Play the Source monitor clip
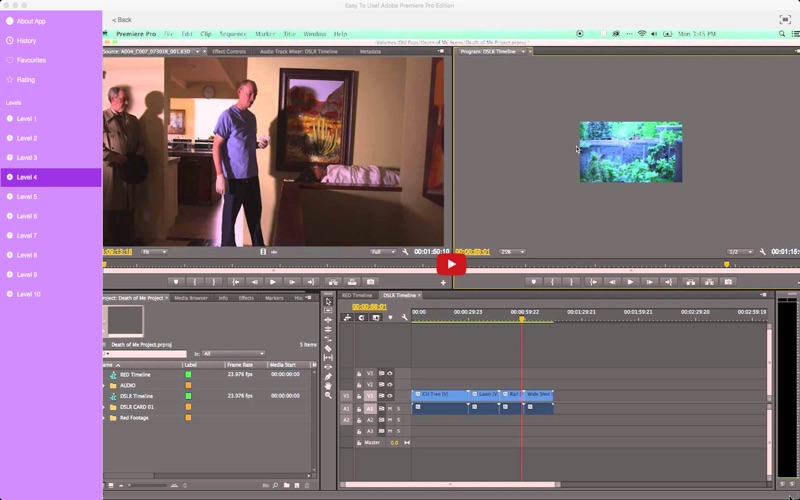Screen dimensions: 800x500 [272, 282]
